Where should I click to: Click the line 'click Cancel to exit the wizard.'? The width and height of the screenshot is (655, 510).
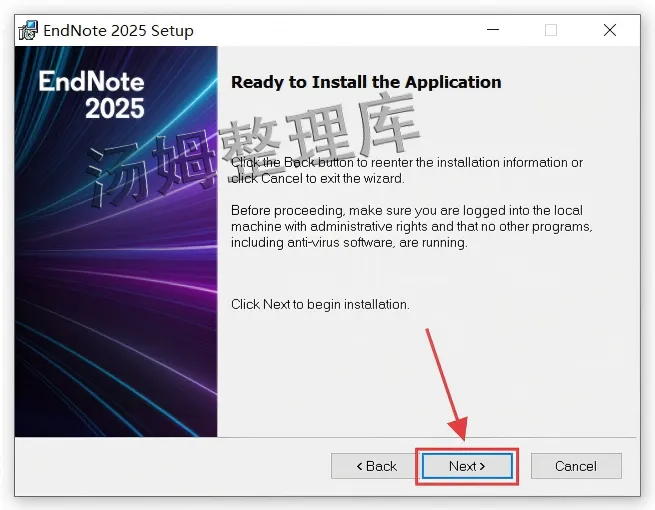tap(317, 178)
